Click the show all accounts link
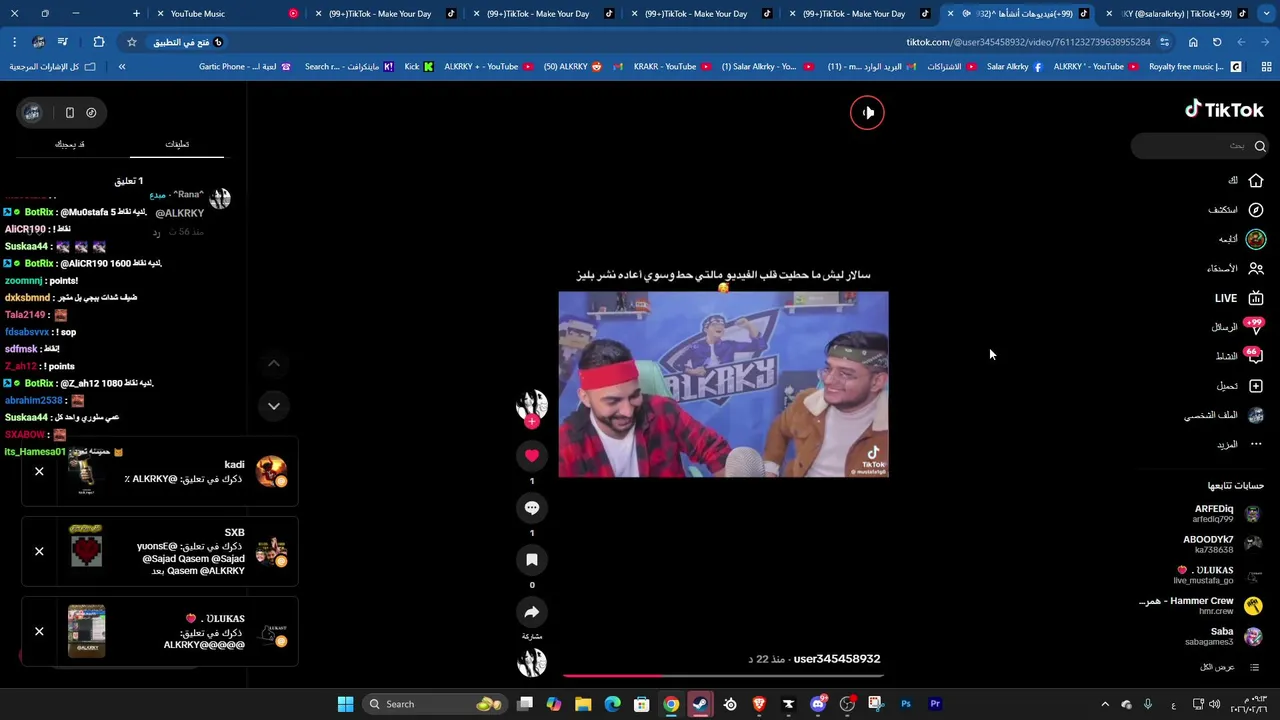This screenshot has height=720, width=1280. [x=1230, y=667]
